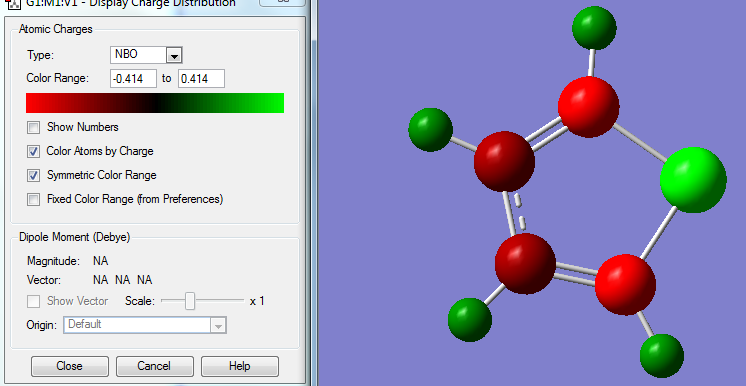Click the dipole vector Scale slider handle
Screen dimensions: 746x386
click(x=190, y=301)
